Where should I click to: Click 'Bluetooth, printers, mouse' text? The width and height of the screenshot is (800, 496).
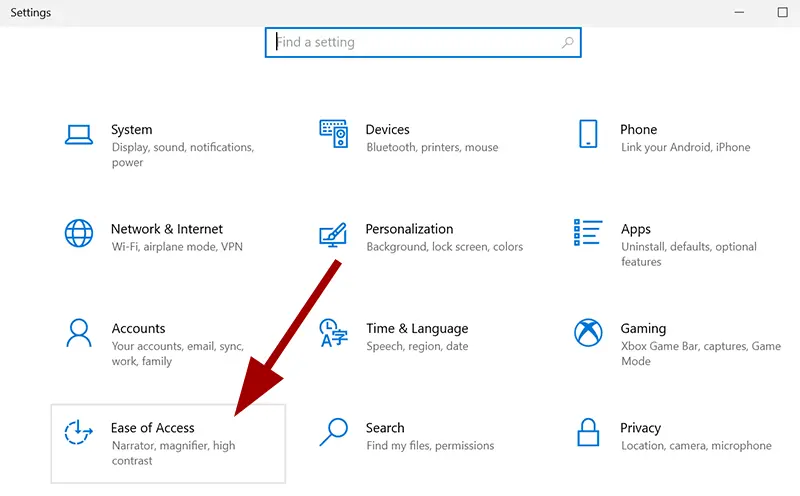click(x=432, y=147)
